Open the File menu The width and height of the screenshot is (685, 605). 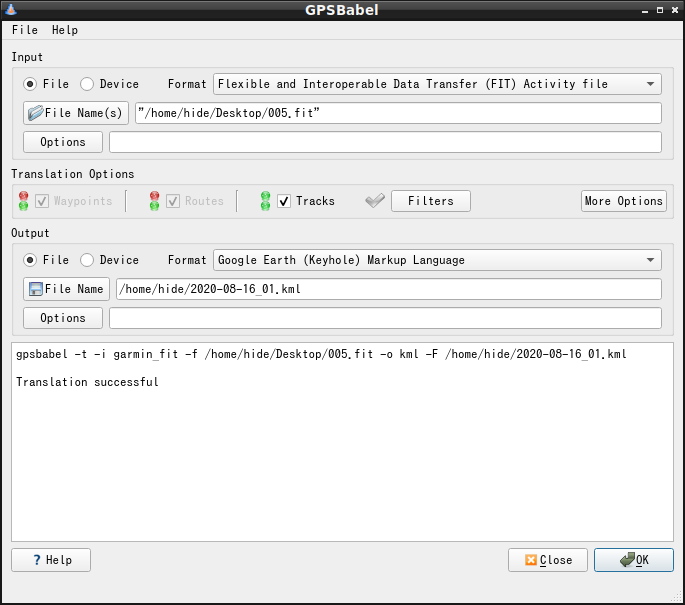tap(25, 30)
